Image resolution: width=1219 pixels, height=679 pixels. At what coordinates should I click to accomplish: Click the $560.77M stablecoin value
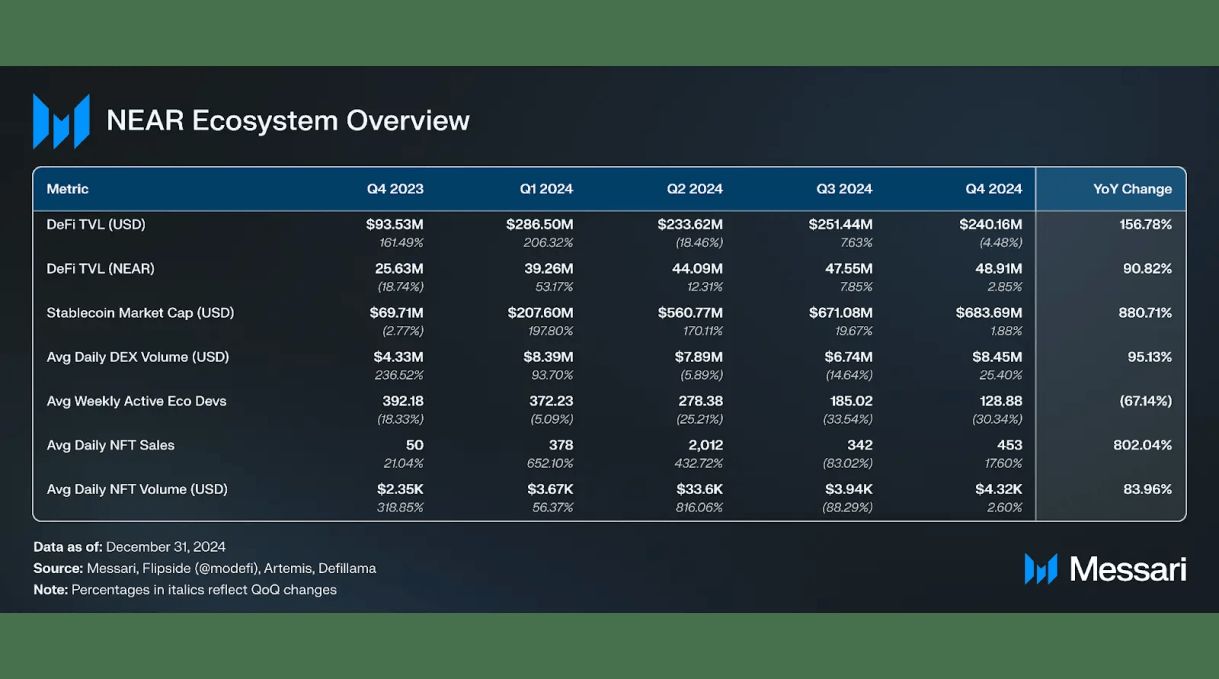click(690, 313)
